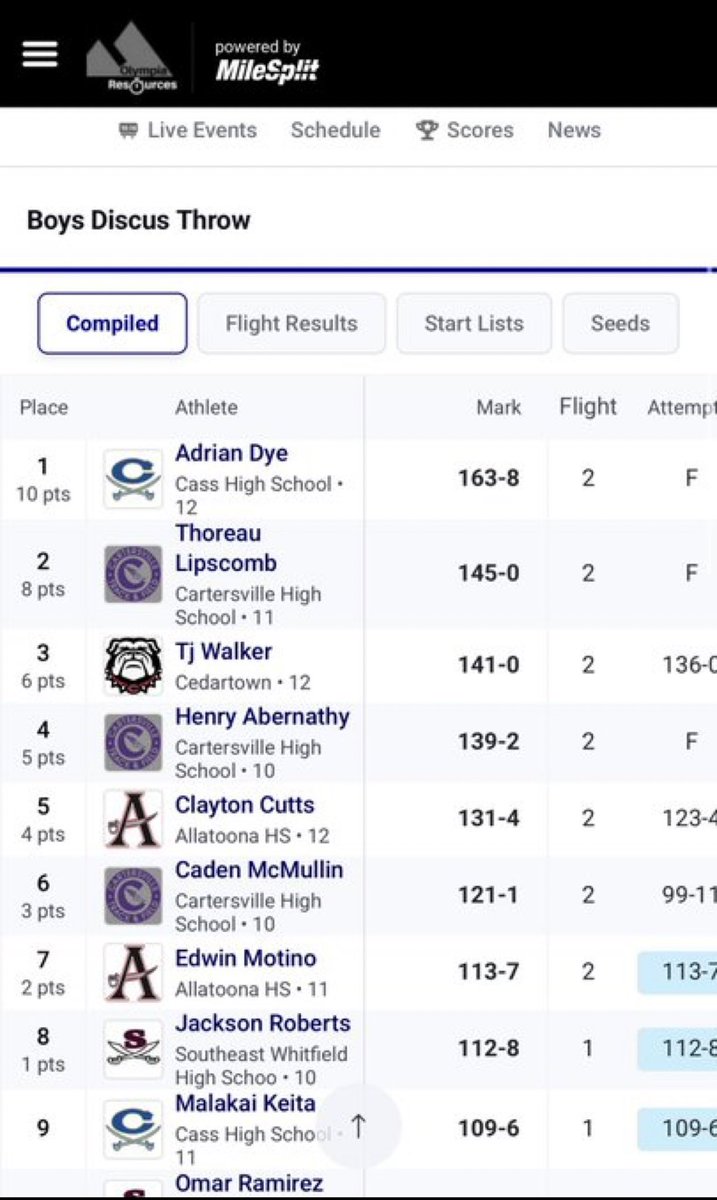The image size is (717, 1200).
Task: Tap the scroll-to-top arrow button
Action: point(359,1127)
